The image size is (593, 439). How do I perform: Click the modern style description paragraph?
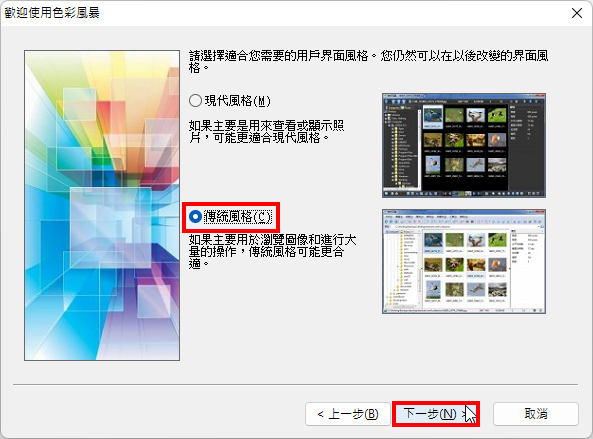[x=266, y=131]
